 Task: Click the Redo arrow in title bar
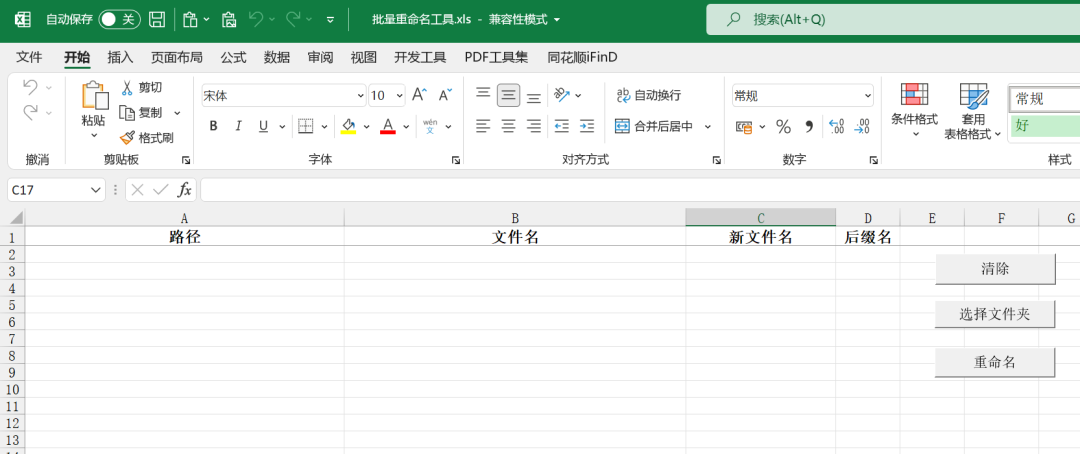tap(293, 19)
